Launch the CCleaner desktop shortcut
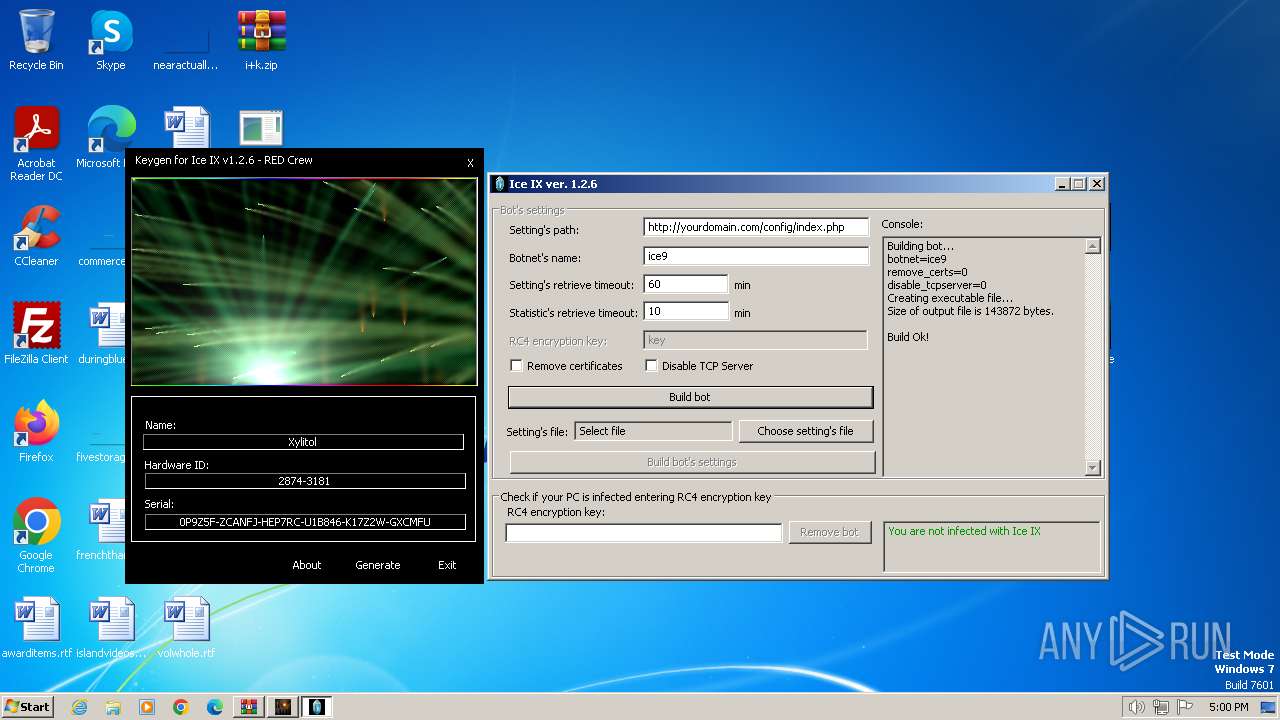 coord(36,236)
